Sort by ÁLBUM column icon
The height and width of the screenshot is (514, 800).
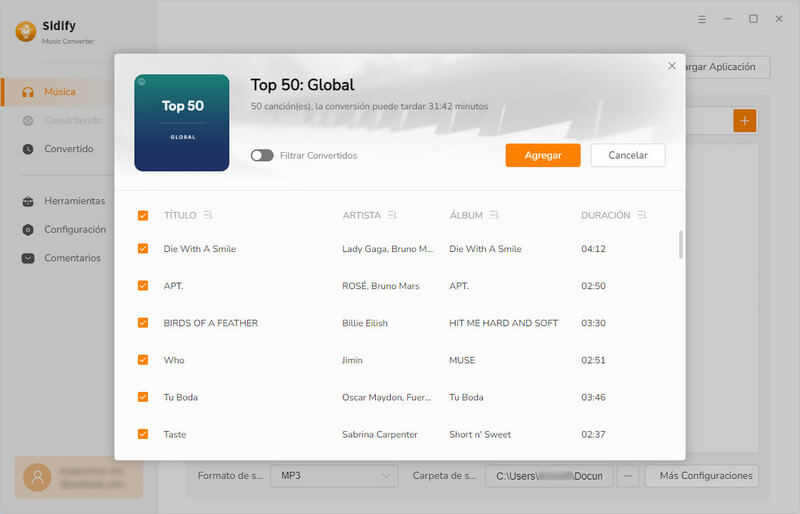click(493, 215)
